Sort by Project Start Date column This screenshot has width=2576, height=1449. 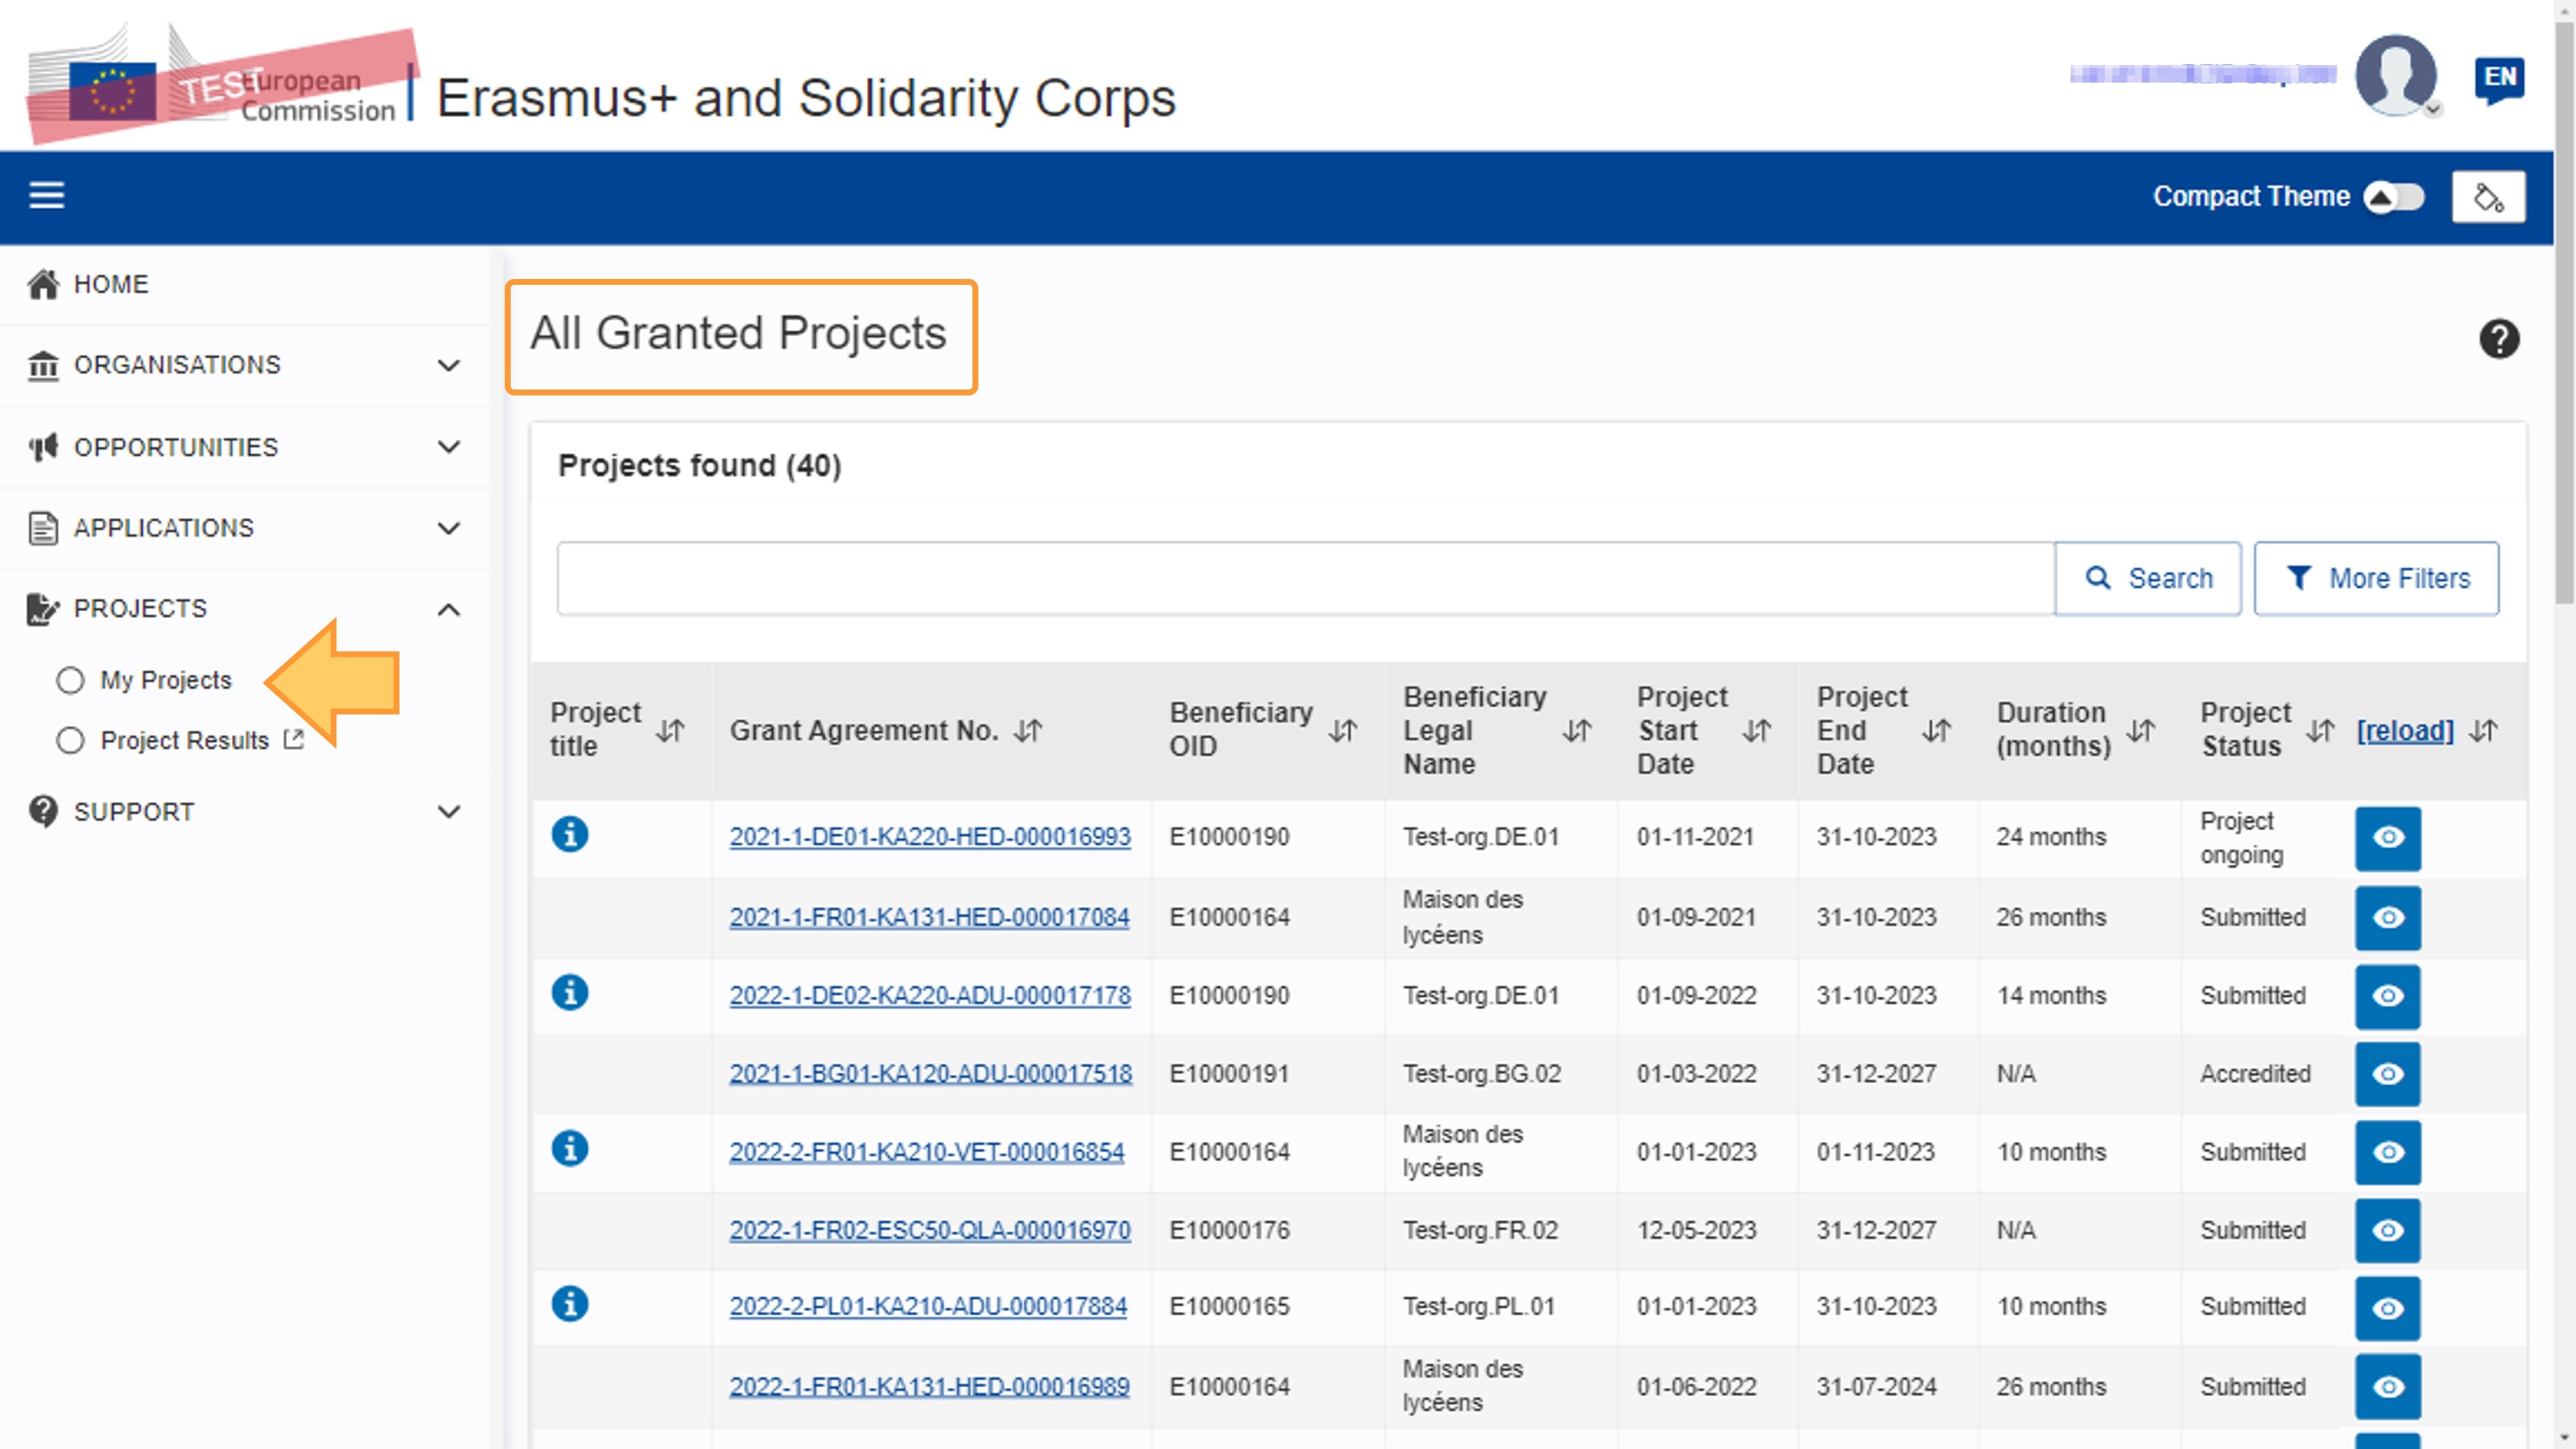1757,731
